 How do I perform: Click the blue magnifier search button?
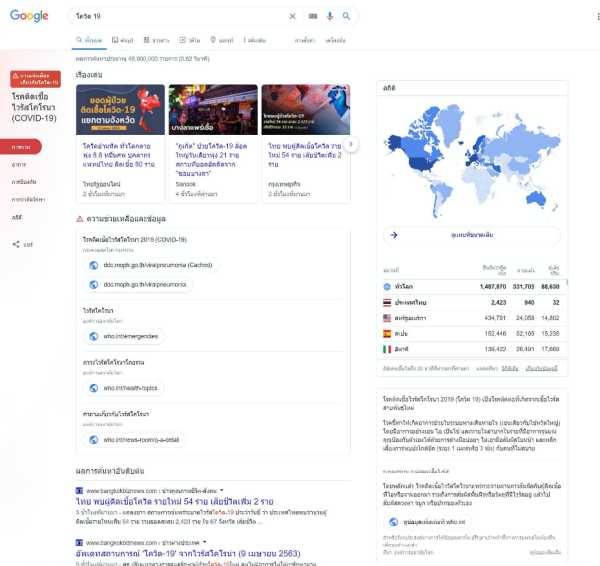coord(346,17)
